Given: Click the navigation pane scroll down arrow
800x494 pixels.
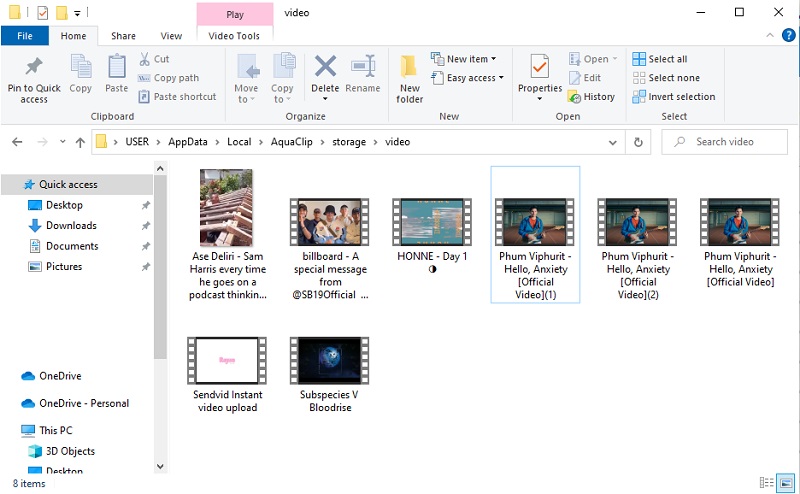Looking at the screenshot, I should click(160, 466).
